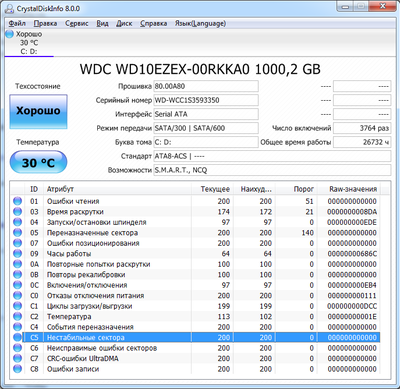Click status icon for C8 Ошибки записи
This screenshot has width=400, height=389.
(x=17, y=369)
